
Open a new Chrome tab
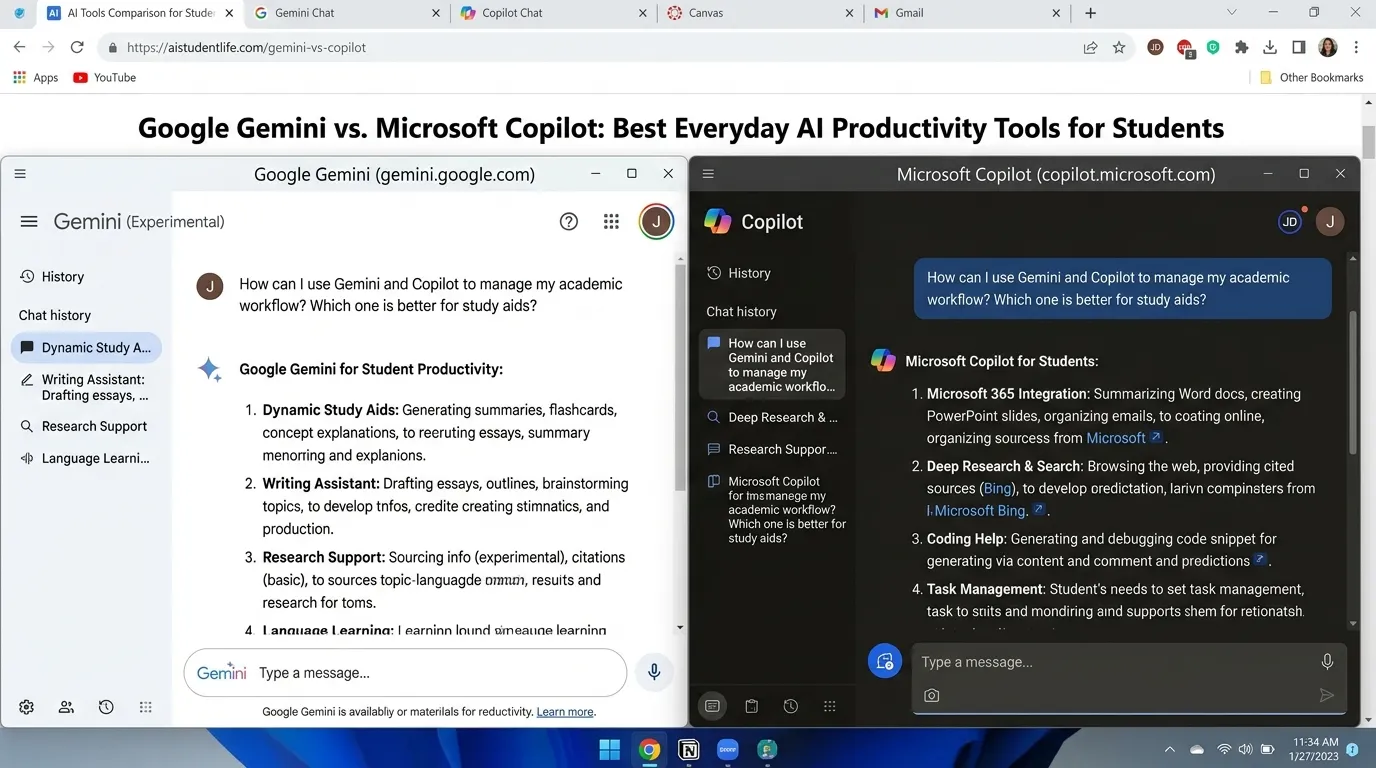tap(1090, 13)
